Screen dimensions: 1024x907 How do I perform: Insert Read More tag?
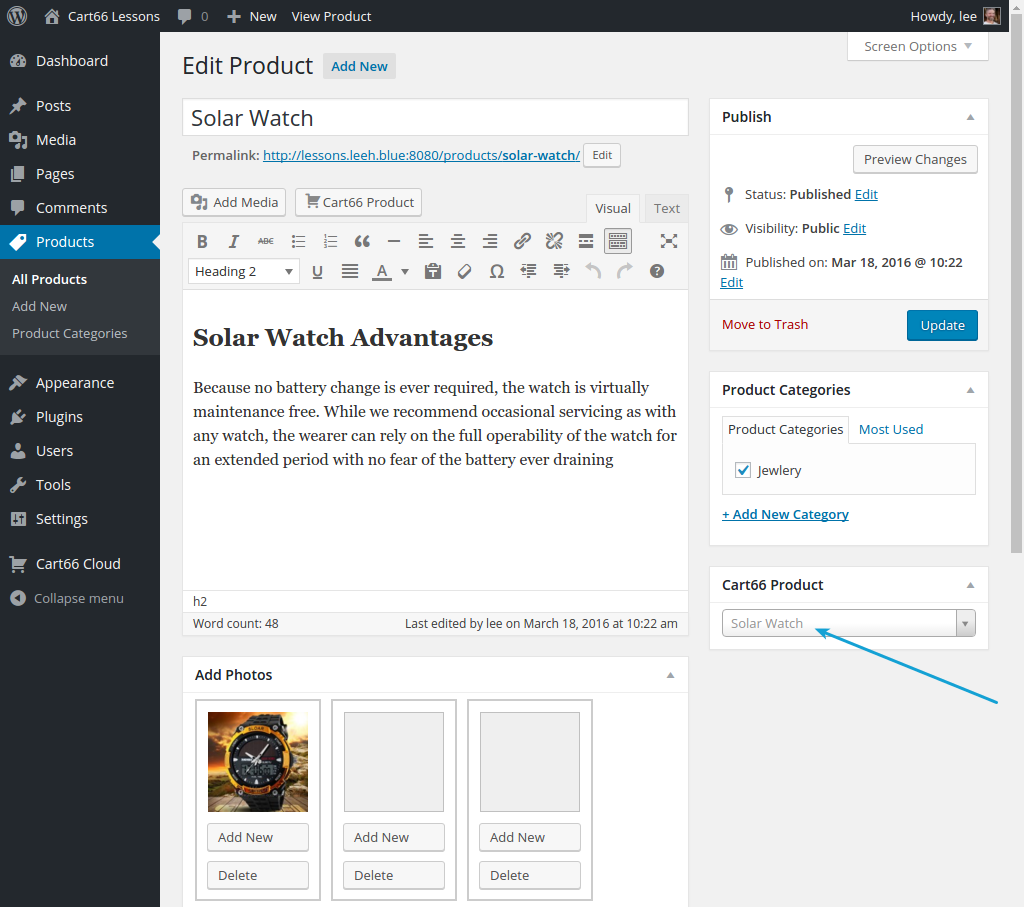(586, 242)
